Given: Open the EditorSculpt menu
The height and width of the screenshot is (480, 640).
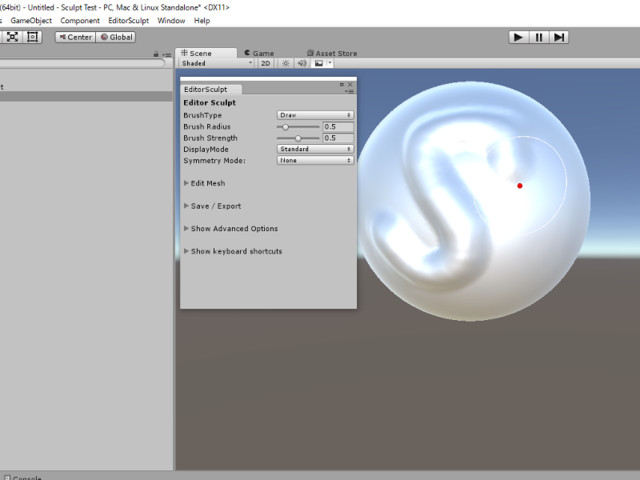Looking at the screenshot, I should tap(128, 20).
